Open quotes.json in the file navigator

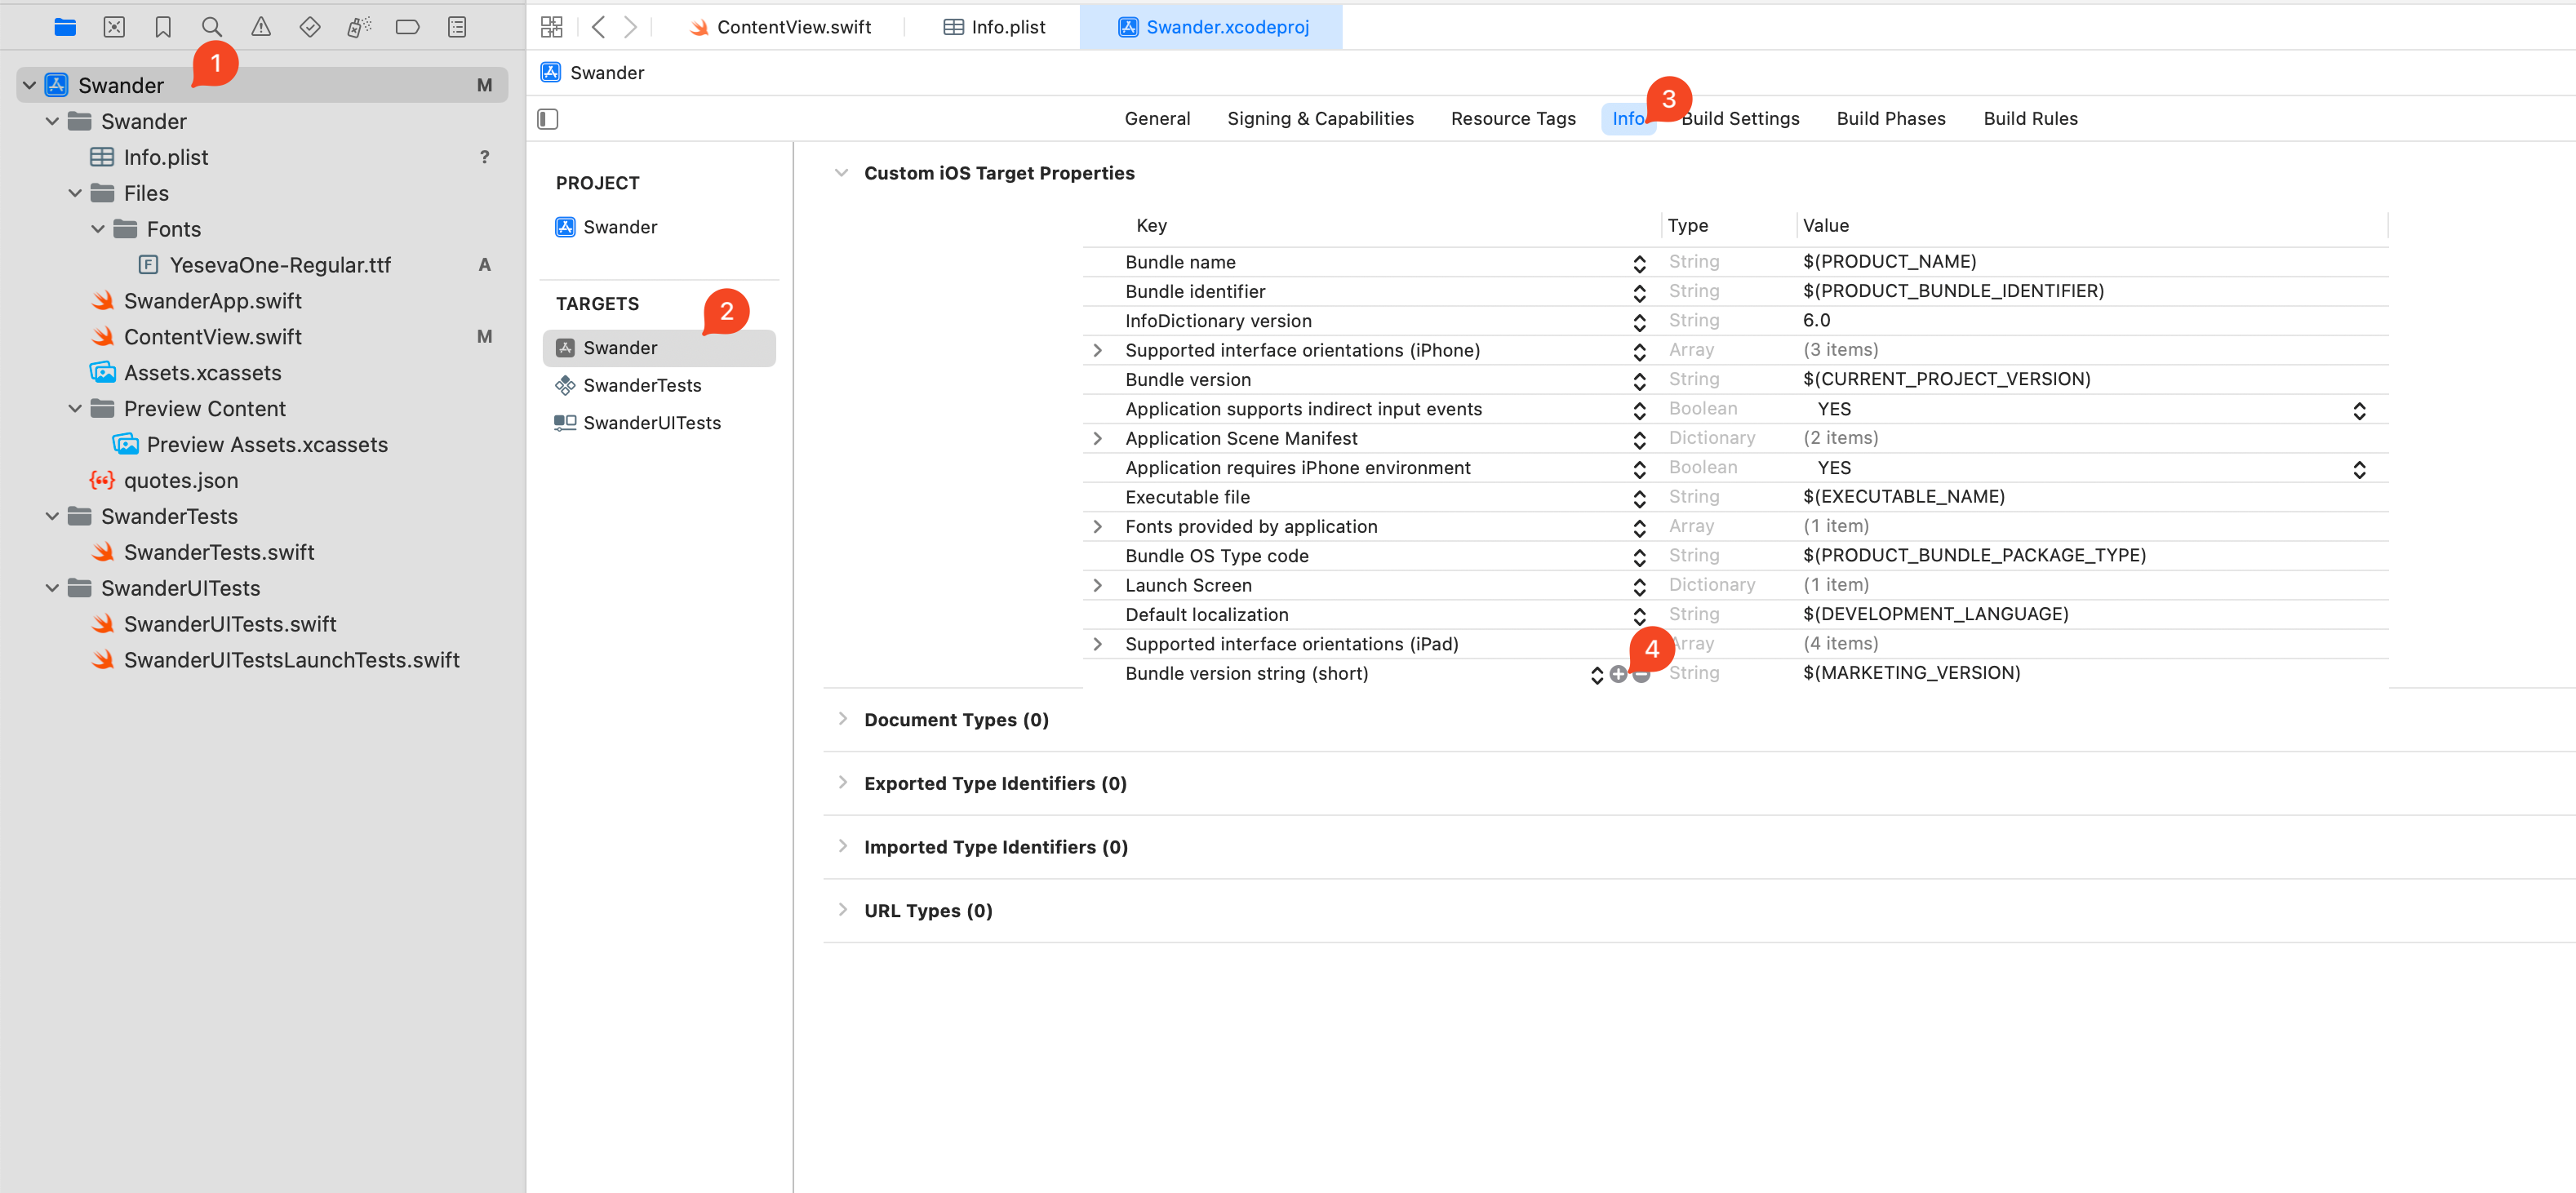(x=180, y=481)
